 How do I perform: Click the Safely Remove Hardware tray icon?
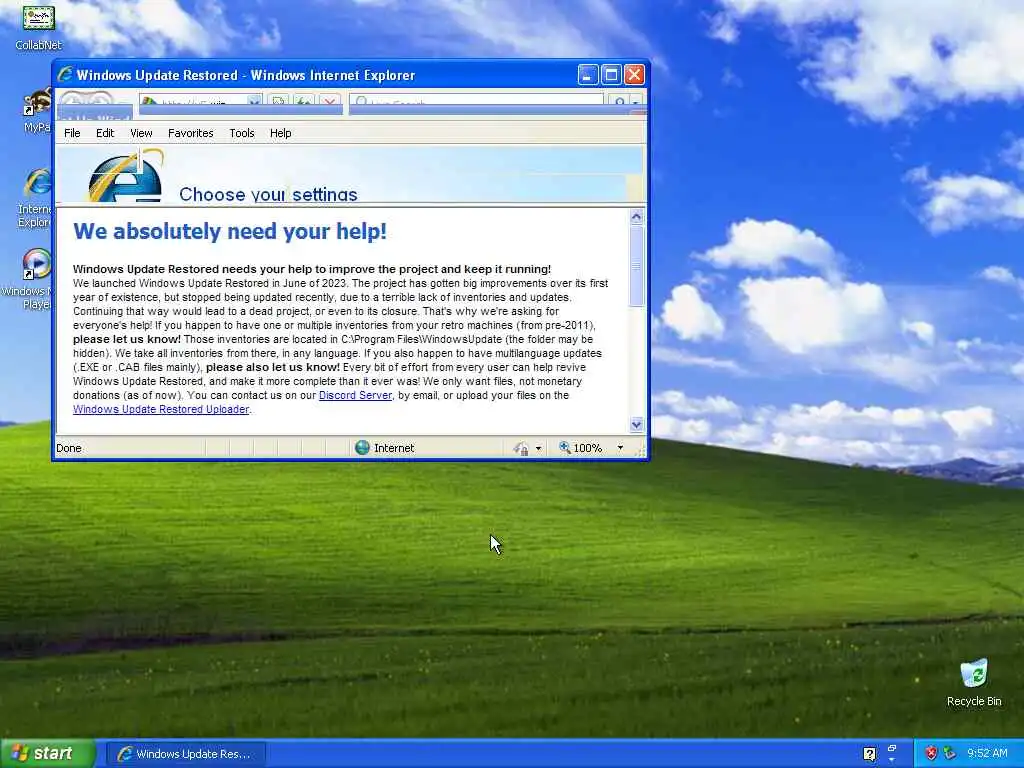(950, 753)
